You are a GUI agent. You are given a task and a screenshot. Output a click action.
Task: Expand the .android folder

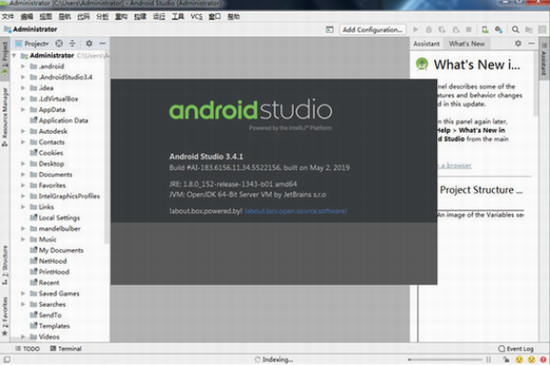pyautogui.click(x=23, y=66)
